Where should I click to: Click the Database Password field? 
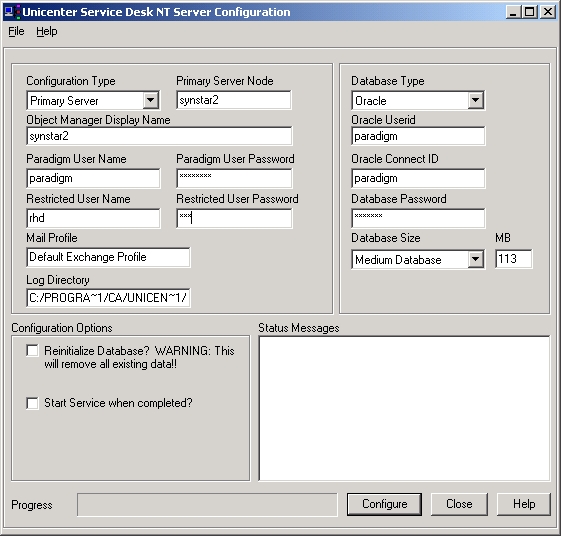tap(418, 218)
